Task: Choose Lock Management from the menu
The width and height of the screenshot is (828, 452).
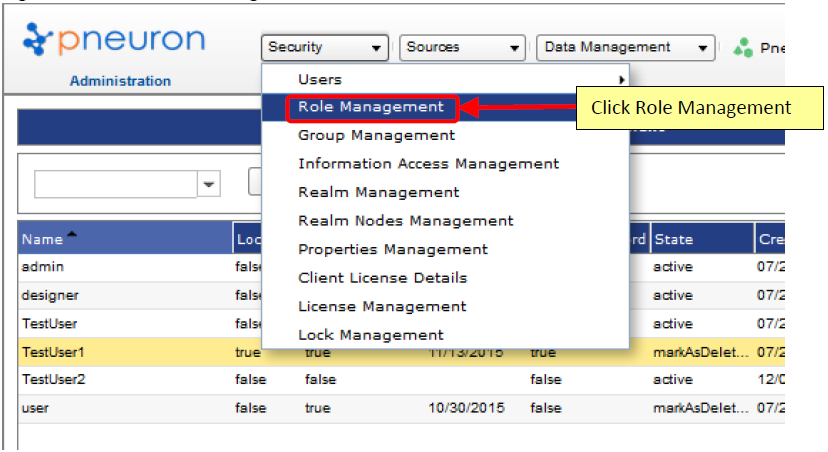Action: coord(371,335)
